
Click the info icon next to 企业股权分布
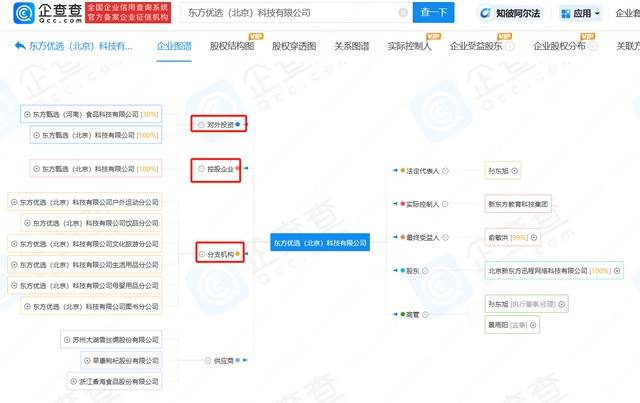(x=593, y=46)
